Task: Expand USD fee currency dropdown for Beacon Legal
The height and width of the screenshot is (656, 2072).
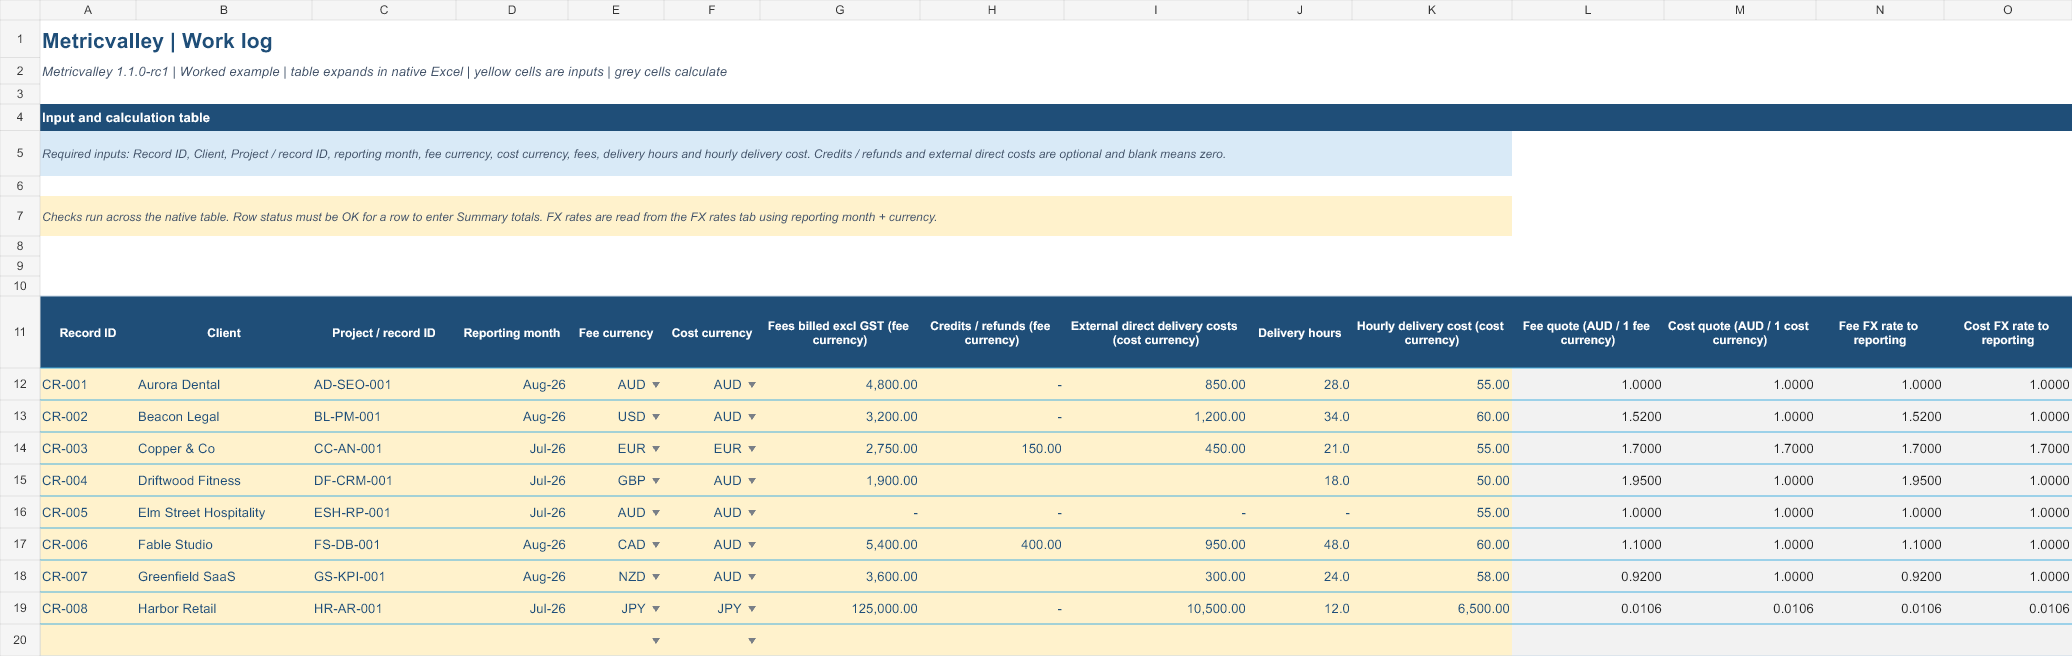Action: [656, 417]
